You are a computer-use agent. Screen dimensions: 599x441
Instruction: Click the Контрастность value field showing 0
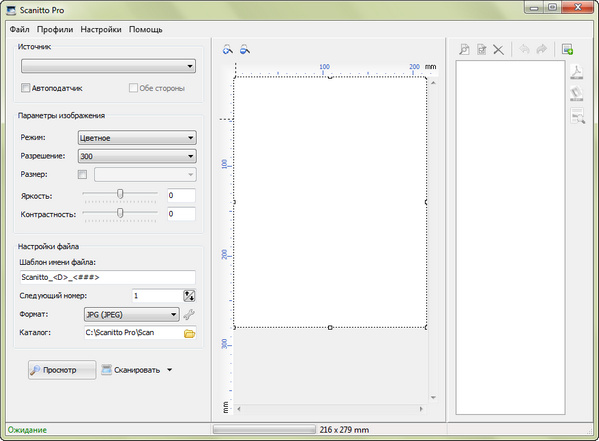[181, 214]
